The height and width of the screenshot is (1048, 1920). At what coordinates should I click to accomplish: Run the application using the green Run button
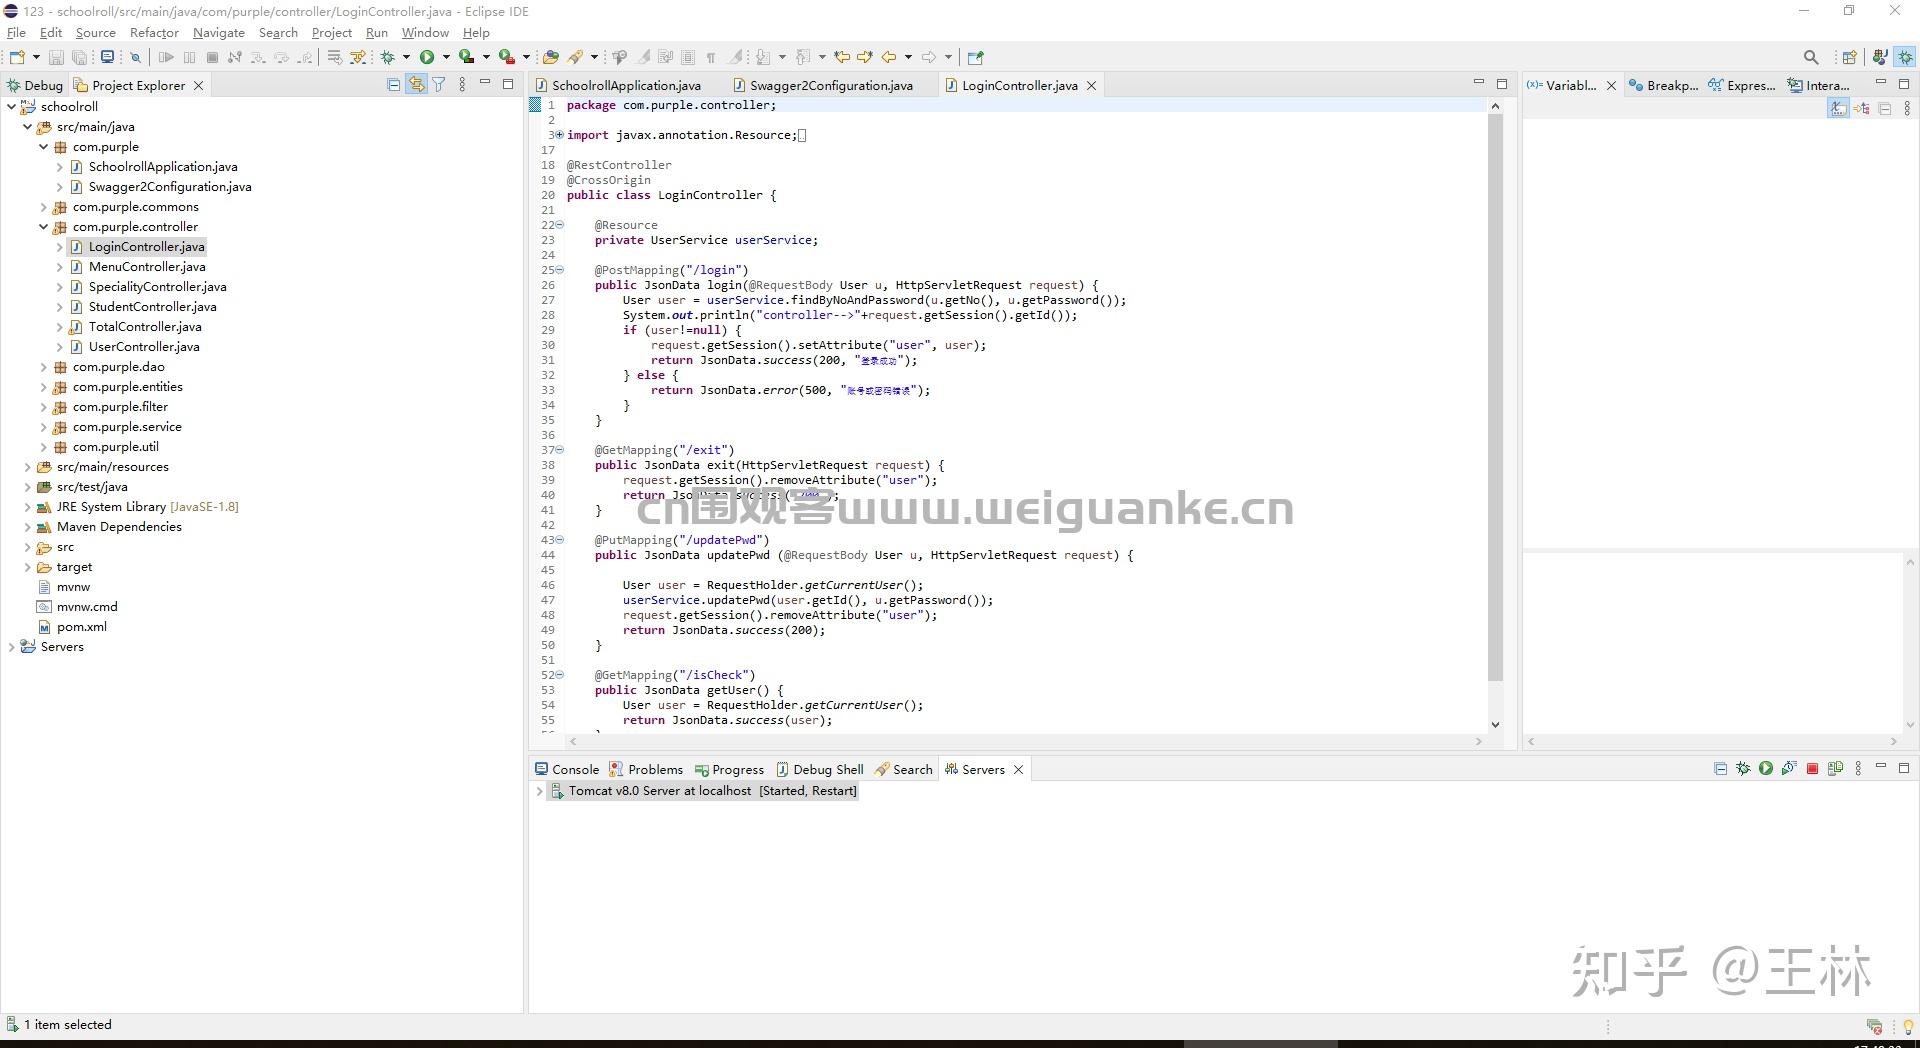tap(427, 57)
